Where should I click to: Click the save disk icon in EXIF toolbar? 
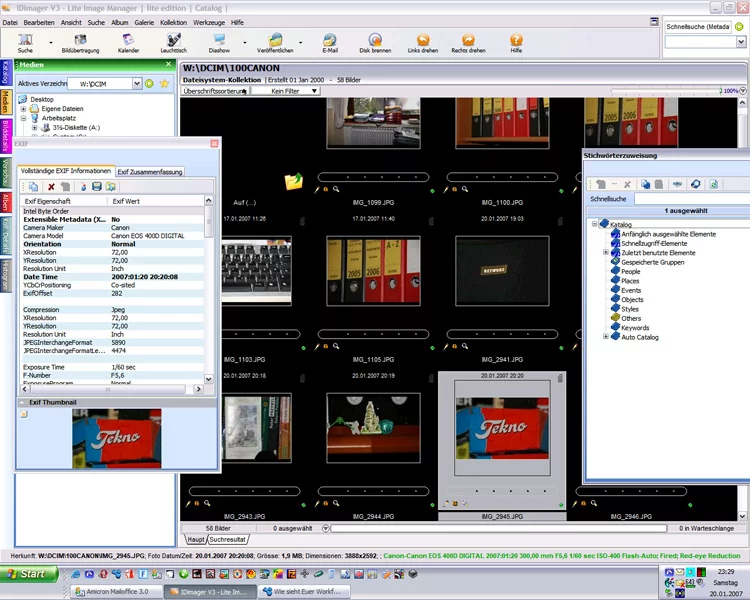pyautogui.click(x=97, y=187)
